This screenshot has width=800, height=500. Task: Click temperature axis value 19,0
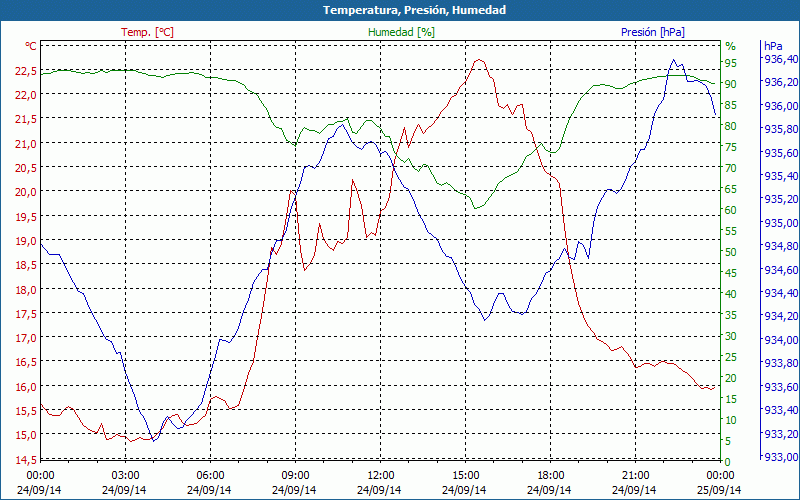pos(26,241)
